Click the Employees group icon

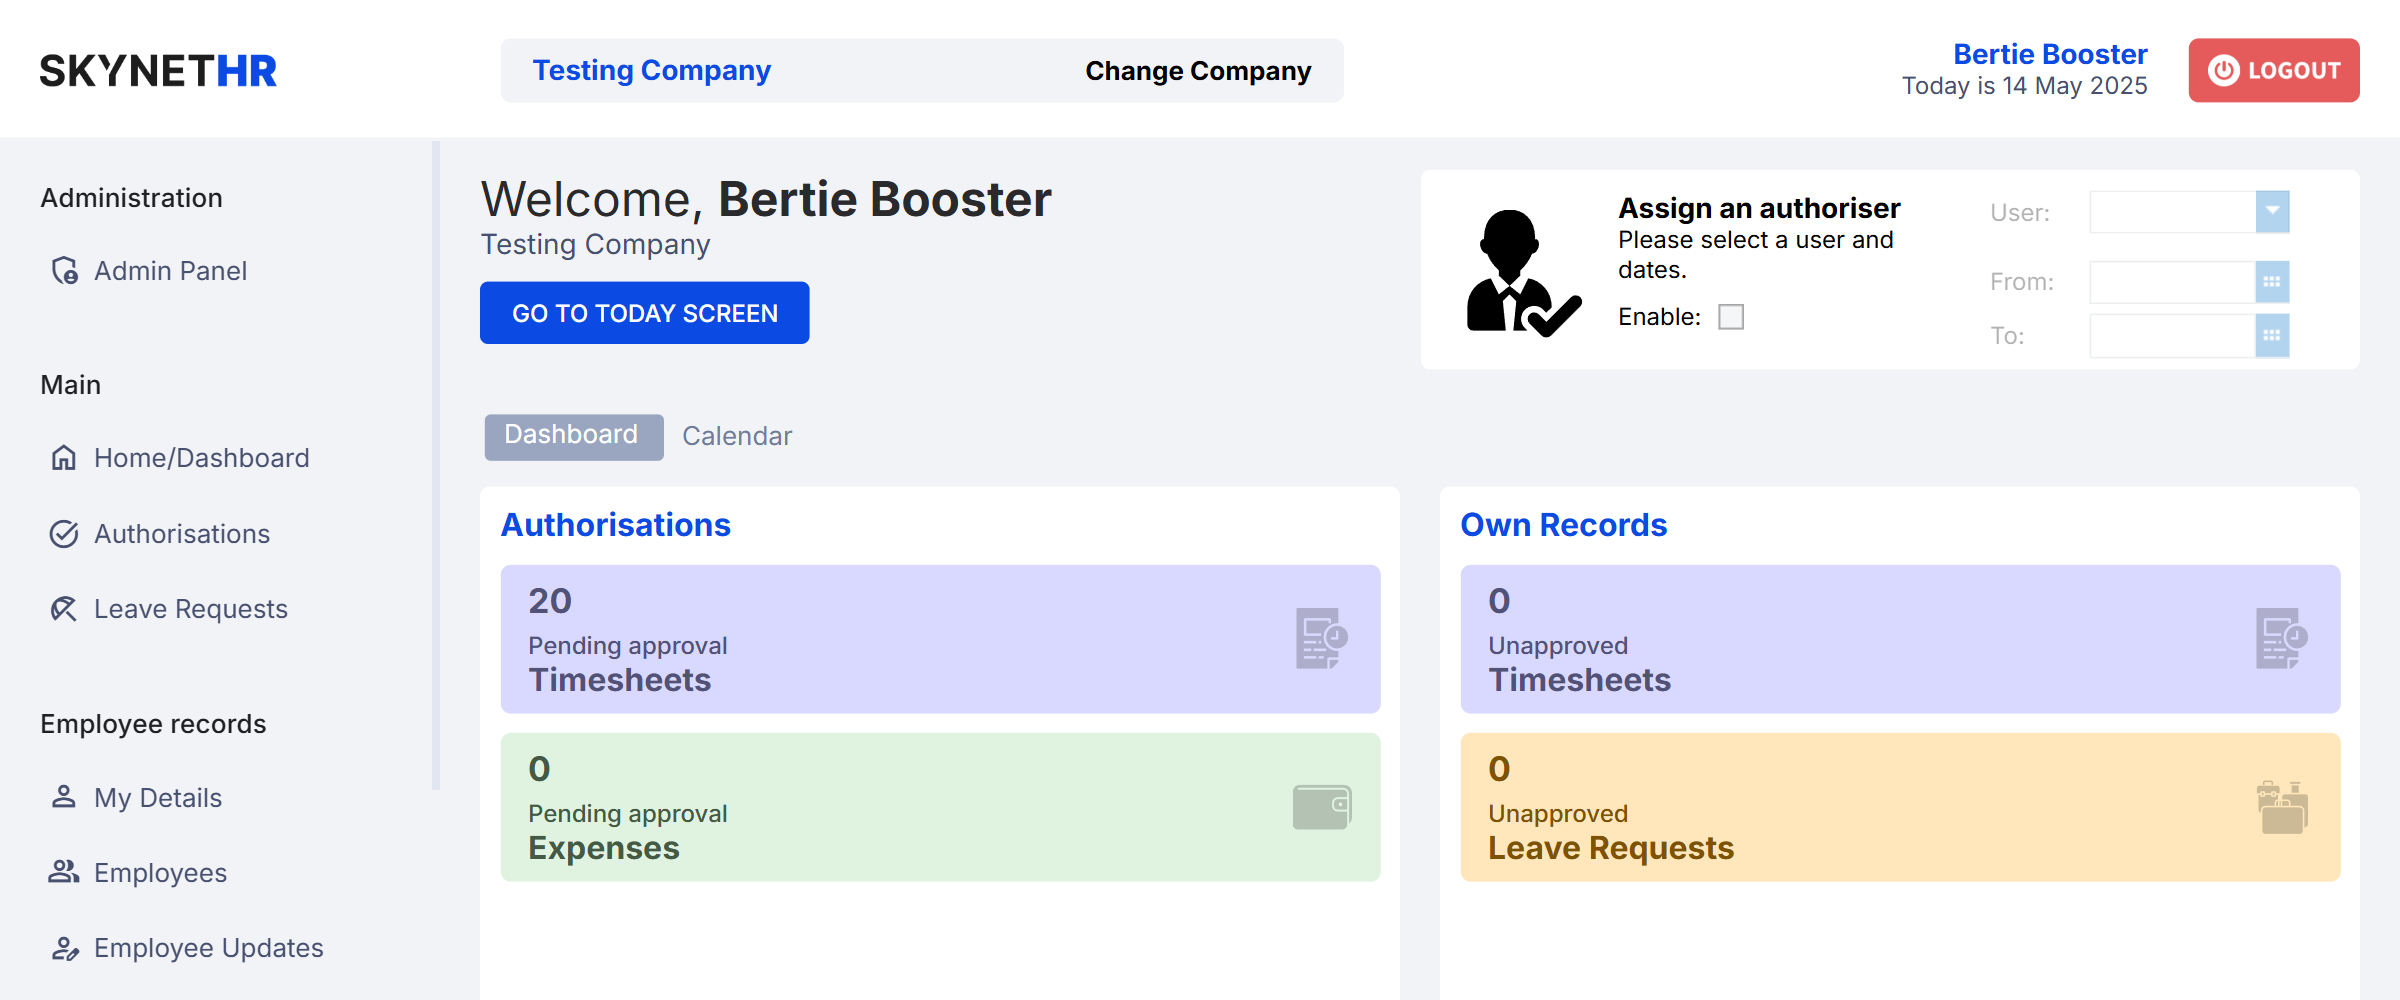click(x=64, y=872)
